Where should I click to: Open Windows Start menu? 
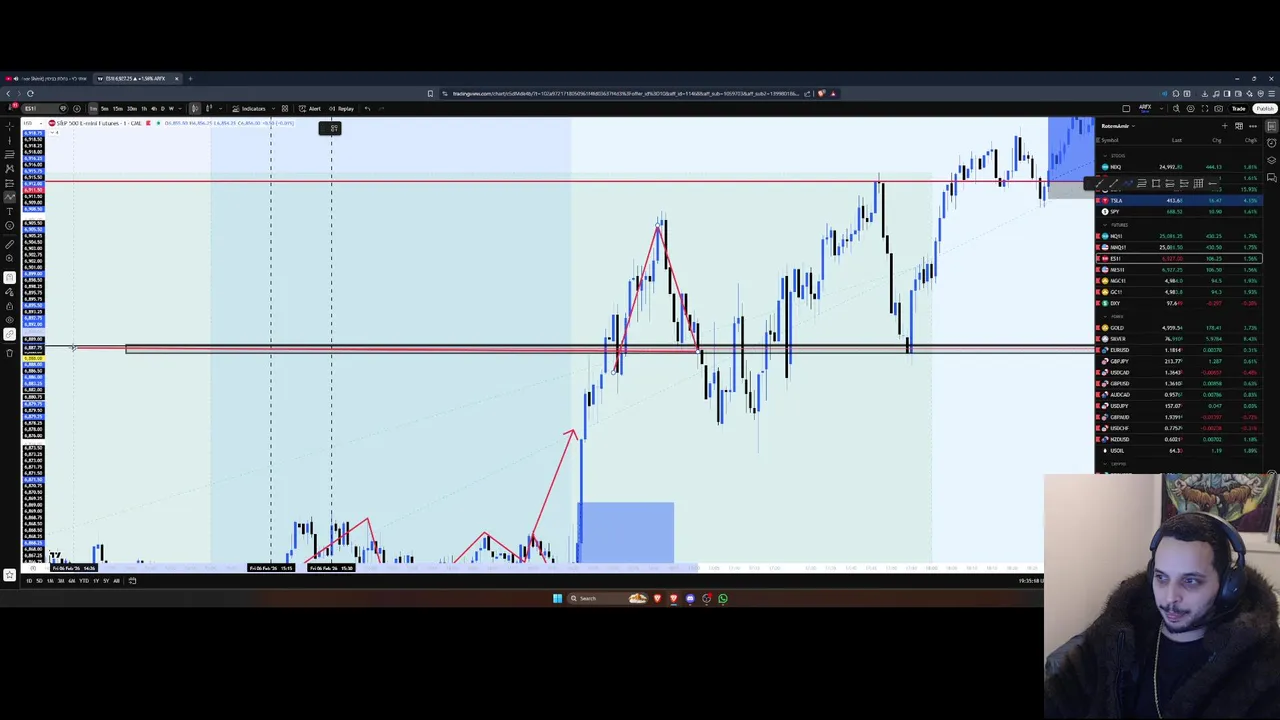(x=557, y=598)
